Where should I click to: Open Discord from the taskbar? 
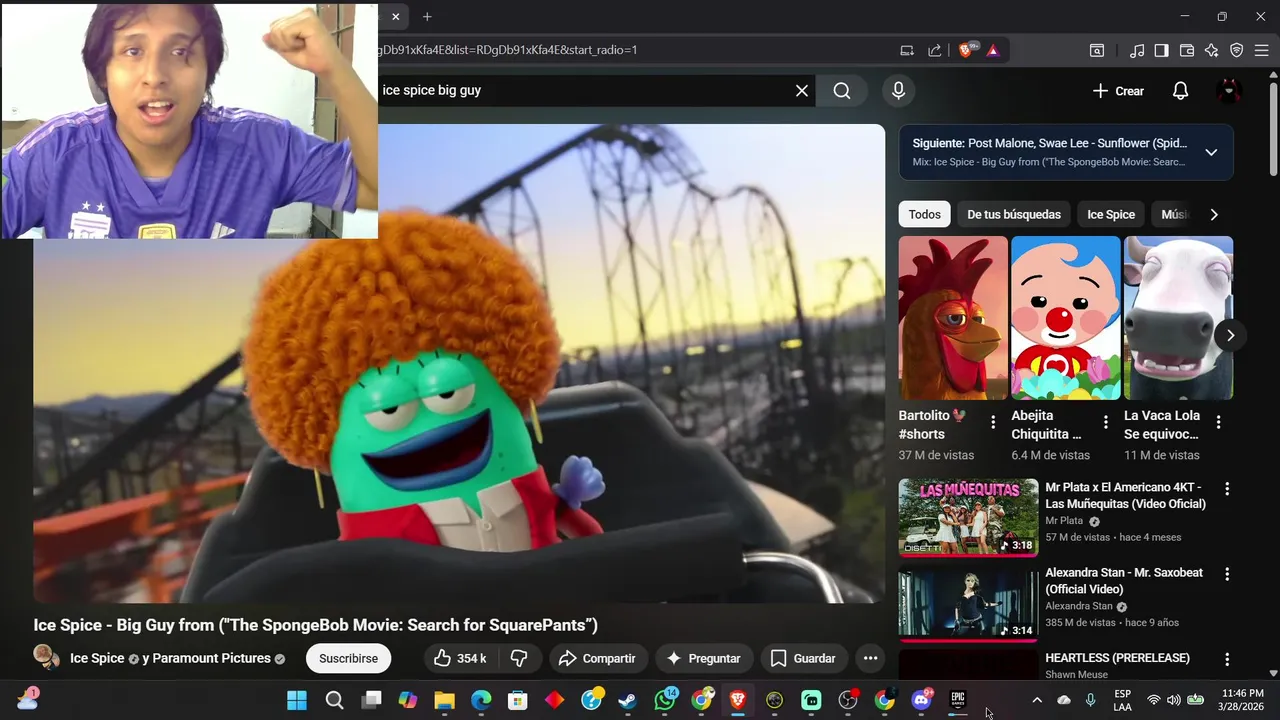pyautogui.click(x=921, y=700)
